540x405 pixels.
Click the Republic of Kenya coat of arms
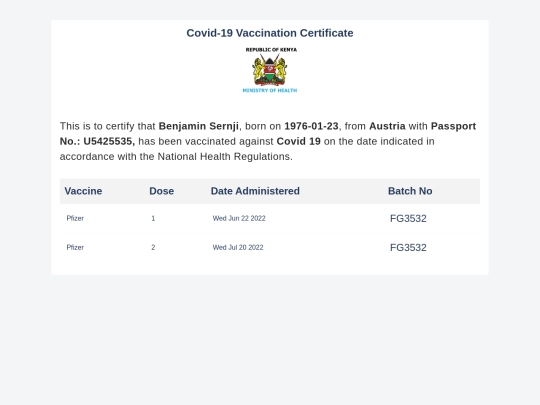[x=270, y=70]
